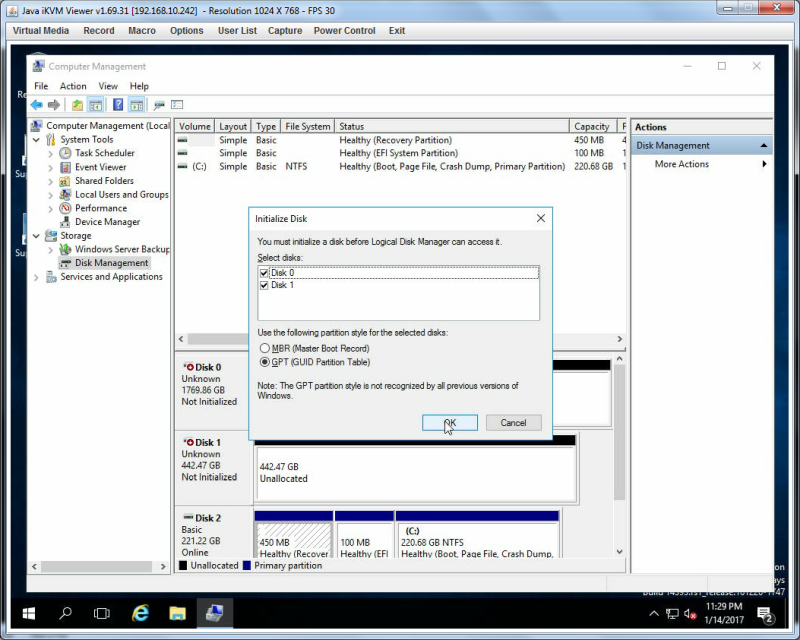Click Cancel in Initialize Disk dialog
Viewport: 800px width, 640px height.
click(x=513, y=423)
